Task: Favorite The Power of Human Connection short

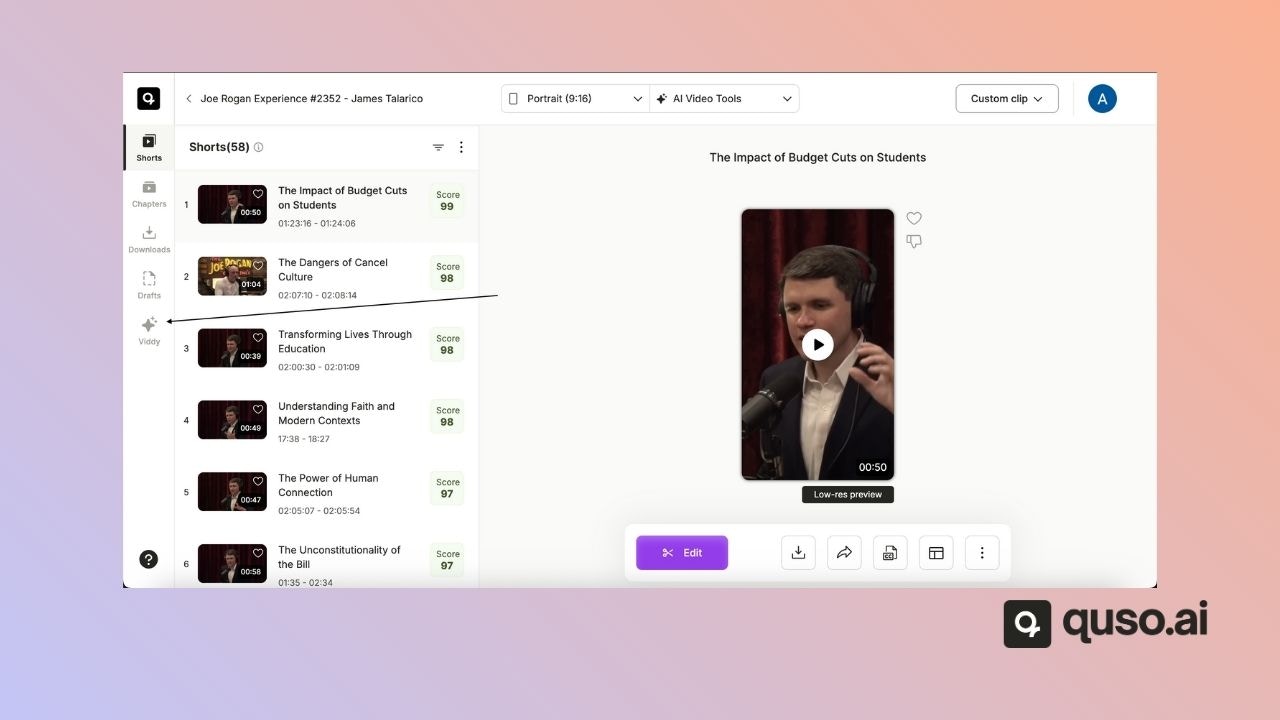Action: click(x=258, y=481)
